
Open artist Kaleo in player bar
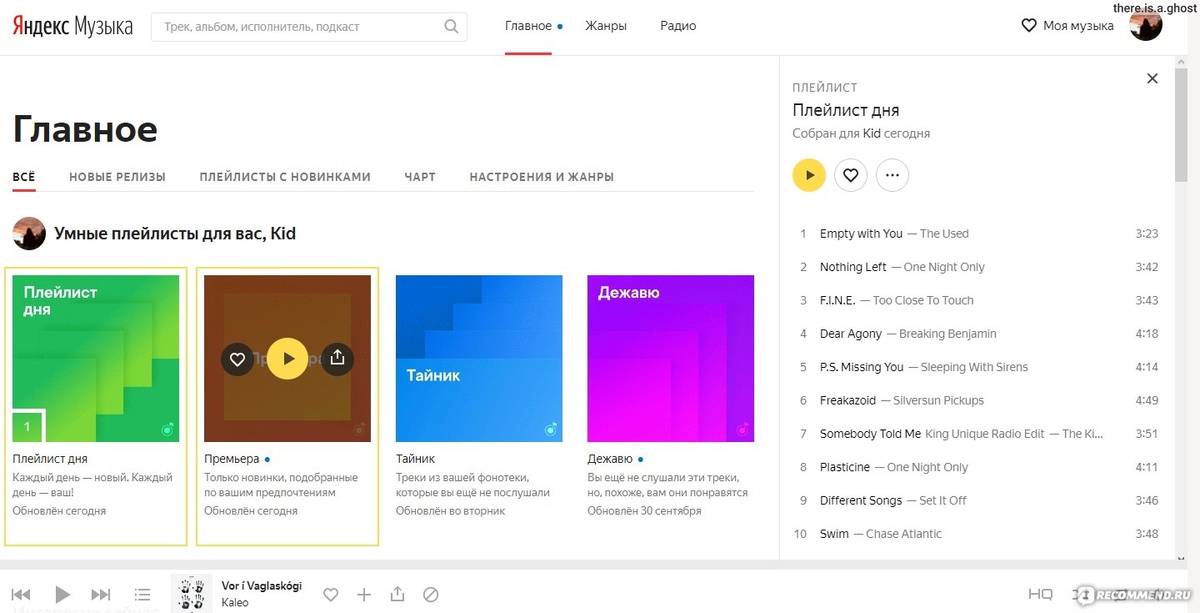point(235,603)
